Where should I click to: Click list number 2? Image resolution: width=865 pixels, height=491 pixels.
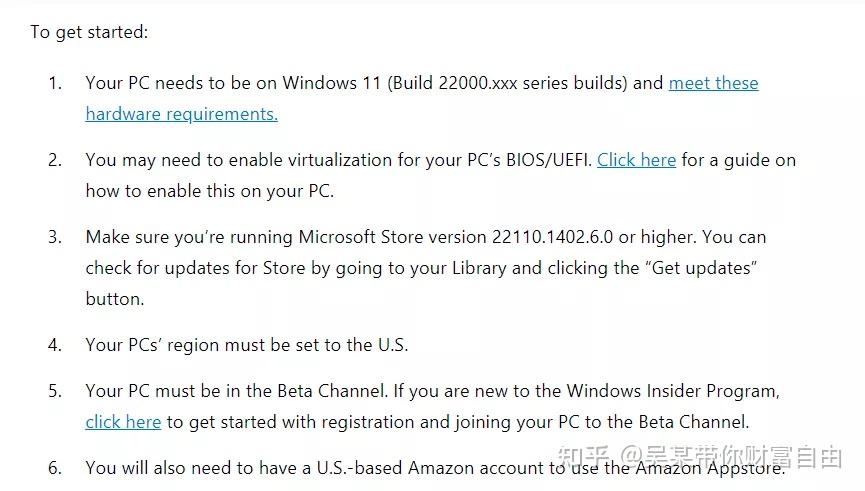click(54, 160)
